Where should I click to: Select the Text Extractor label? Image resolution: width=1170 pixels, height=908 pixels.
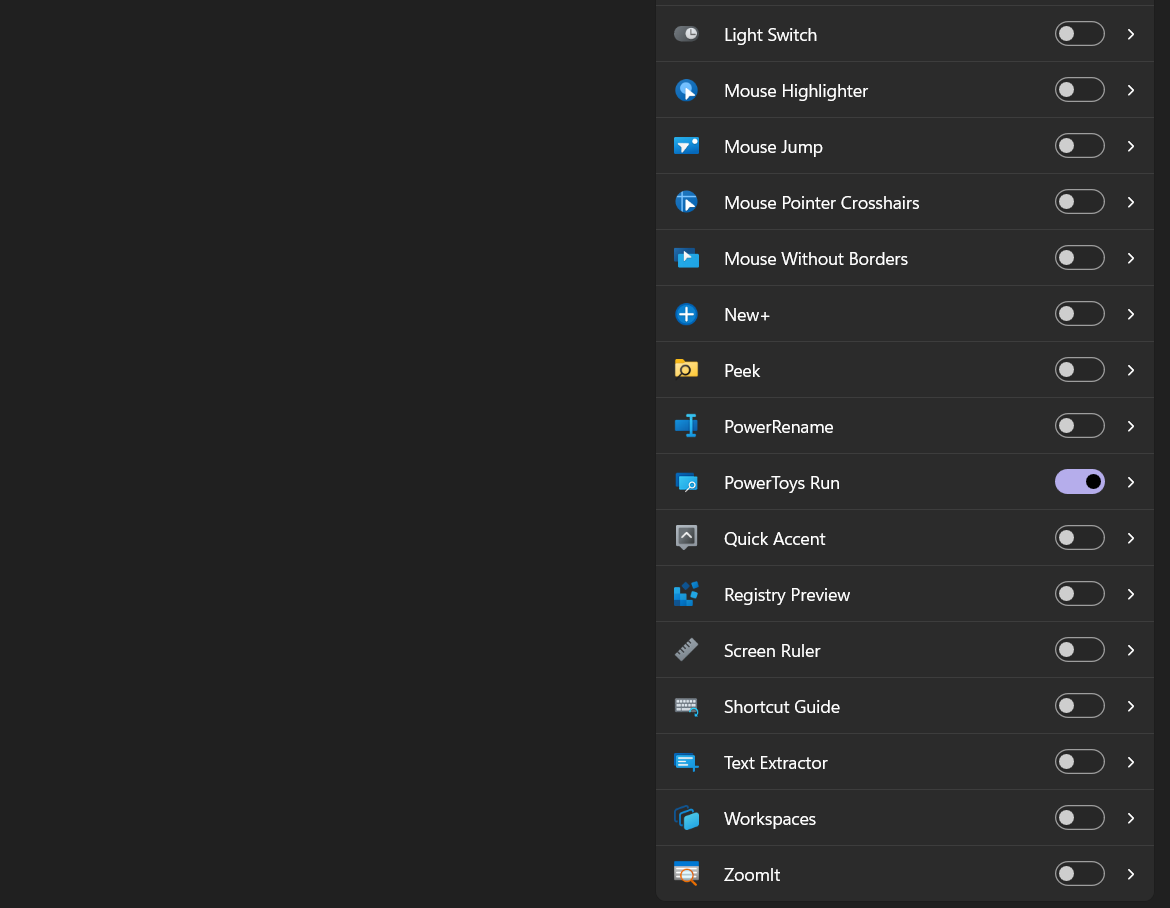(x=775, y=763)
